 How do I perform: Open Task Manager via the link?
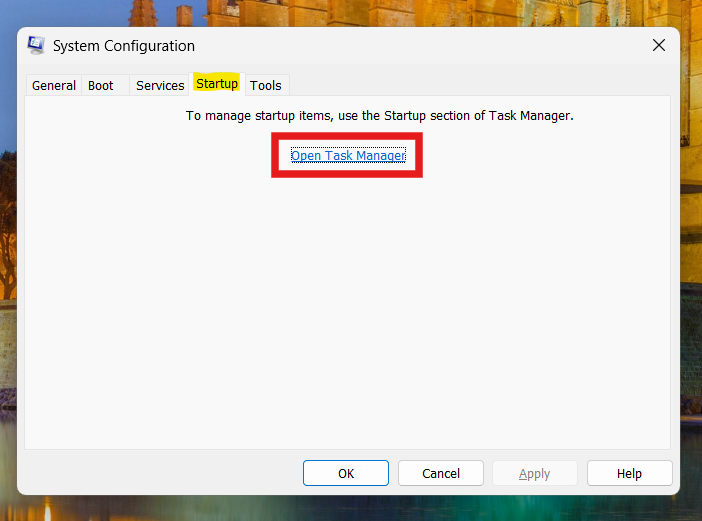click(348, 155)
